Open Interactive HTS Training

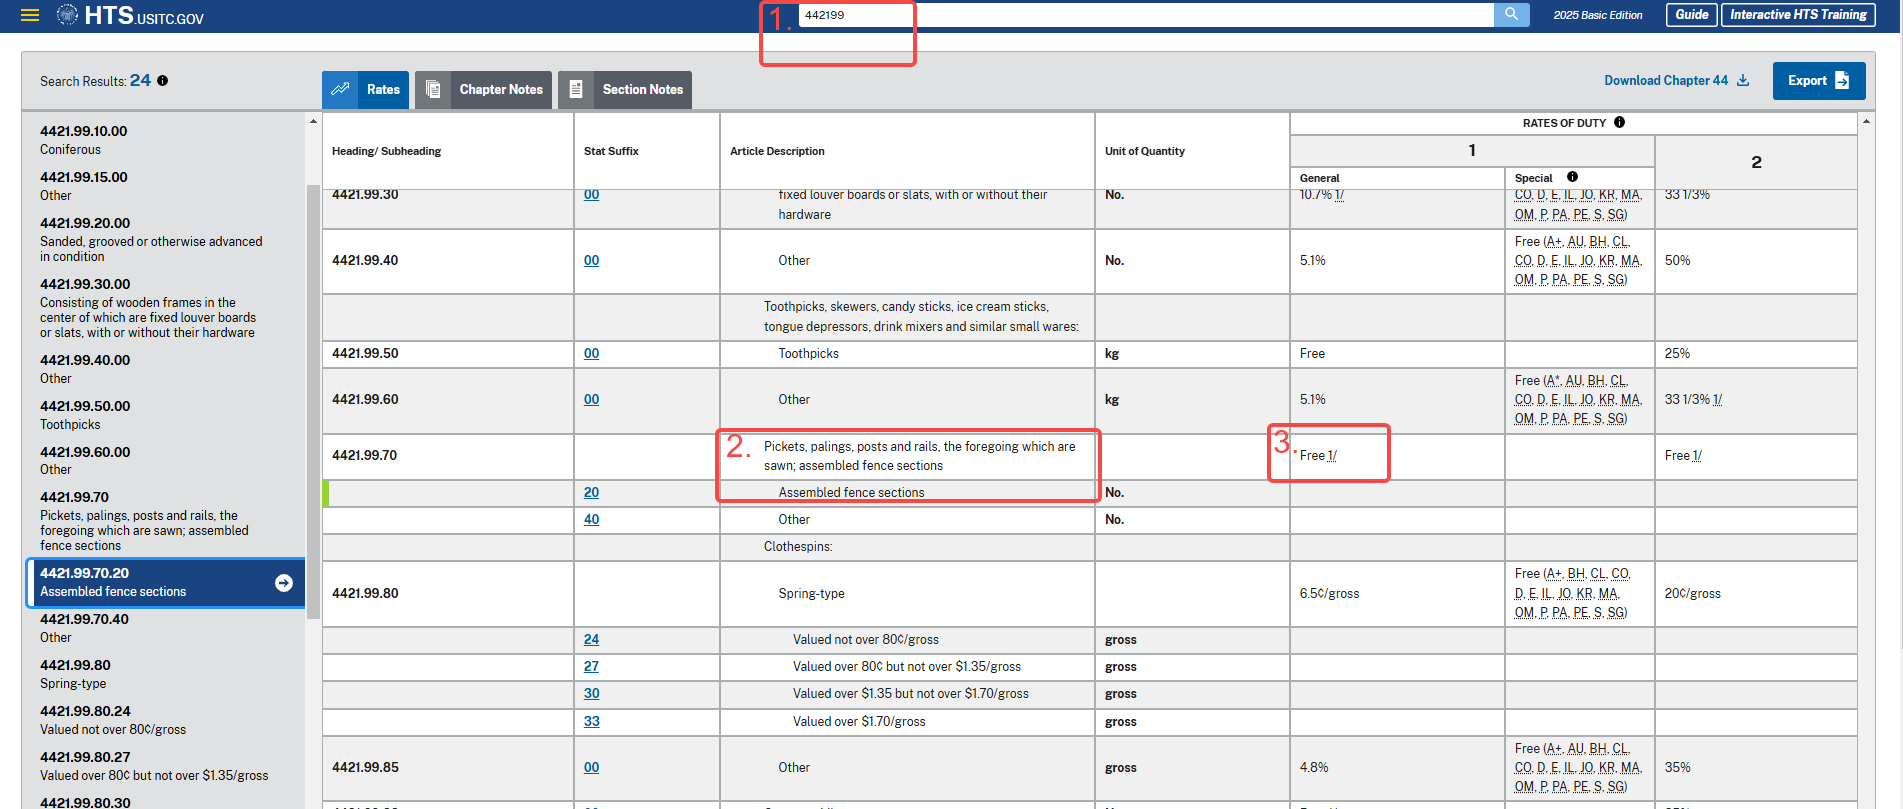click(1797, 15)
